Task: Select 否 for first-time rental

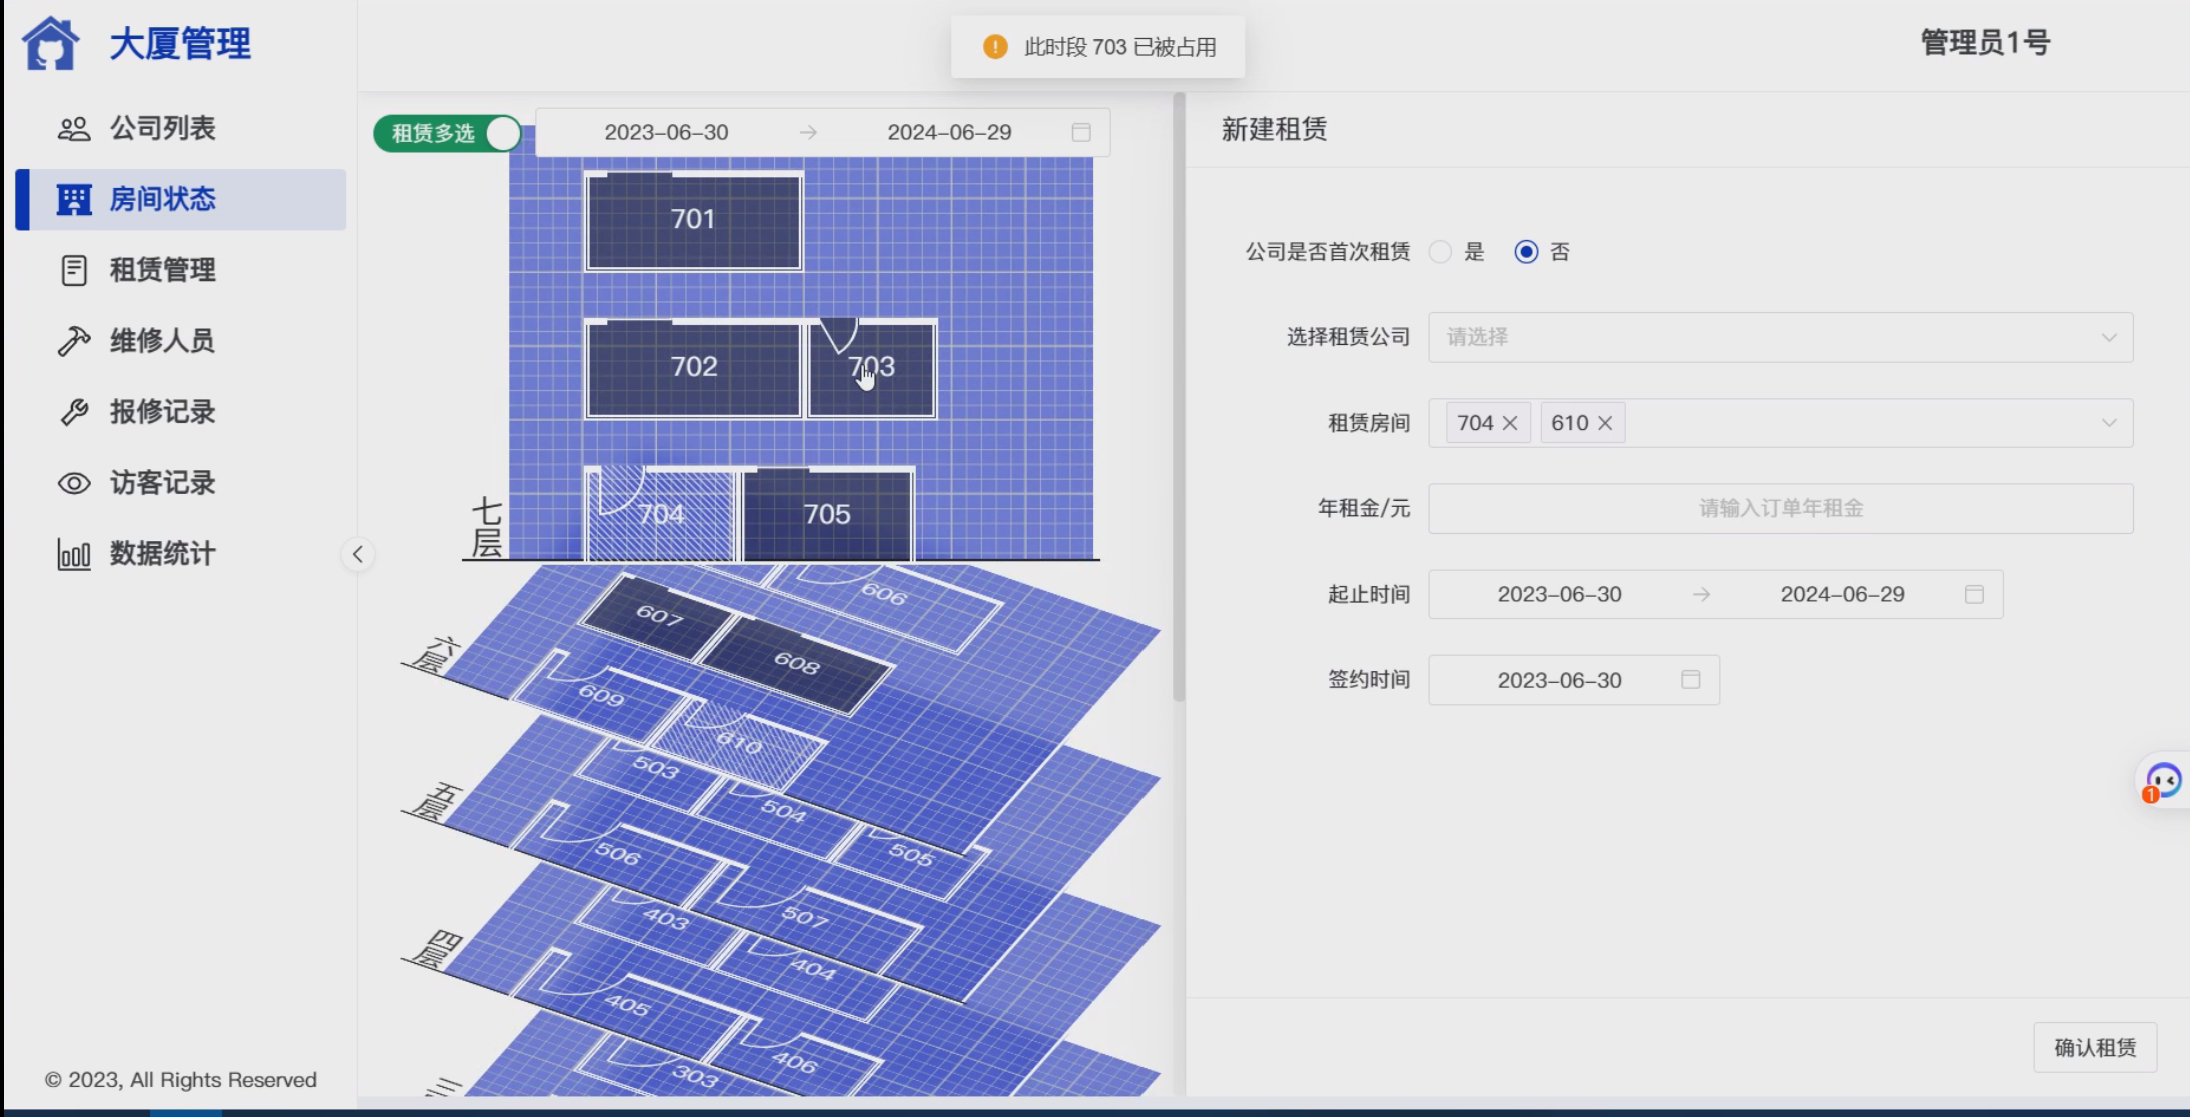Action: (x=1526, y=252)
